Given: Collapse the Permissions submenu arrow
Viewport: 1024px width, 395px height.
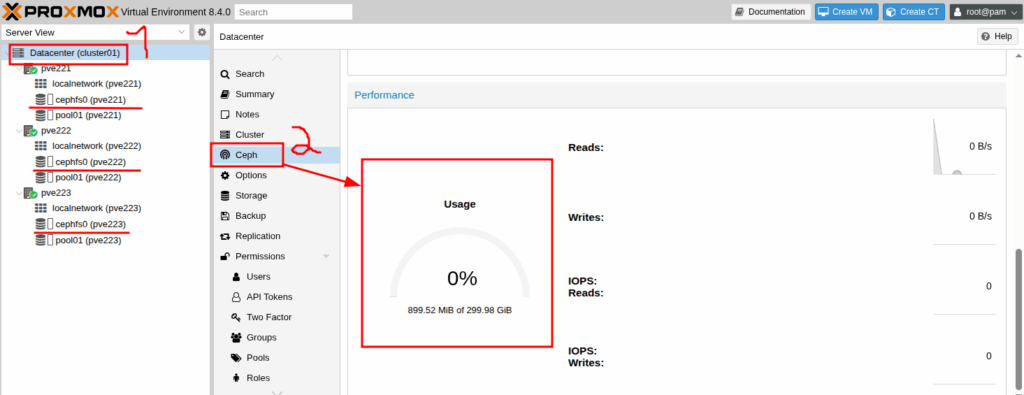Looking at the screenshot, I should pos(326,256).
